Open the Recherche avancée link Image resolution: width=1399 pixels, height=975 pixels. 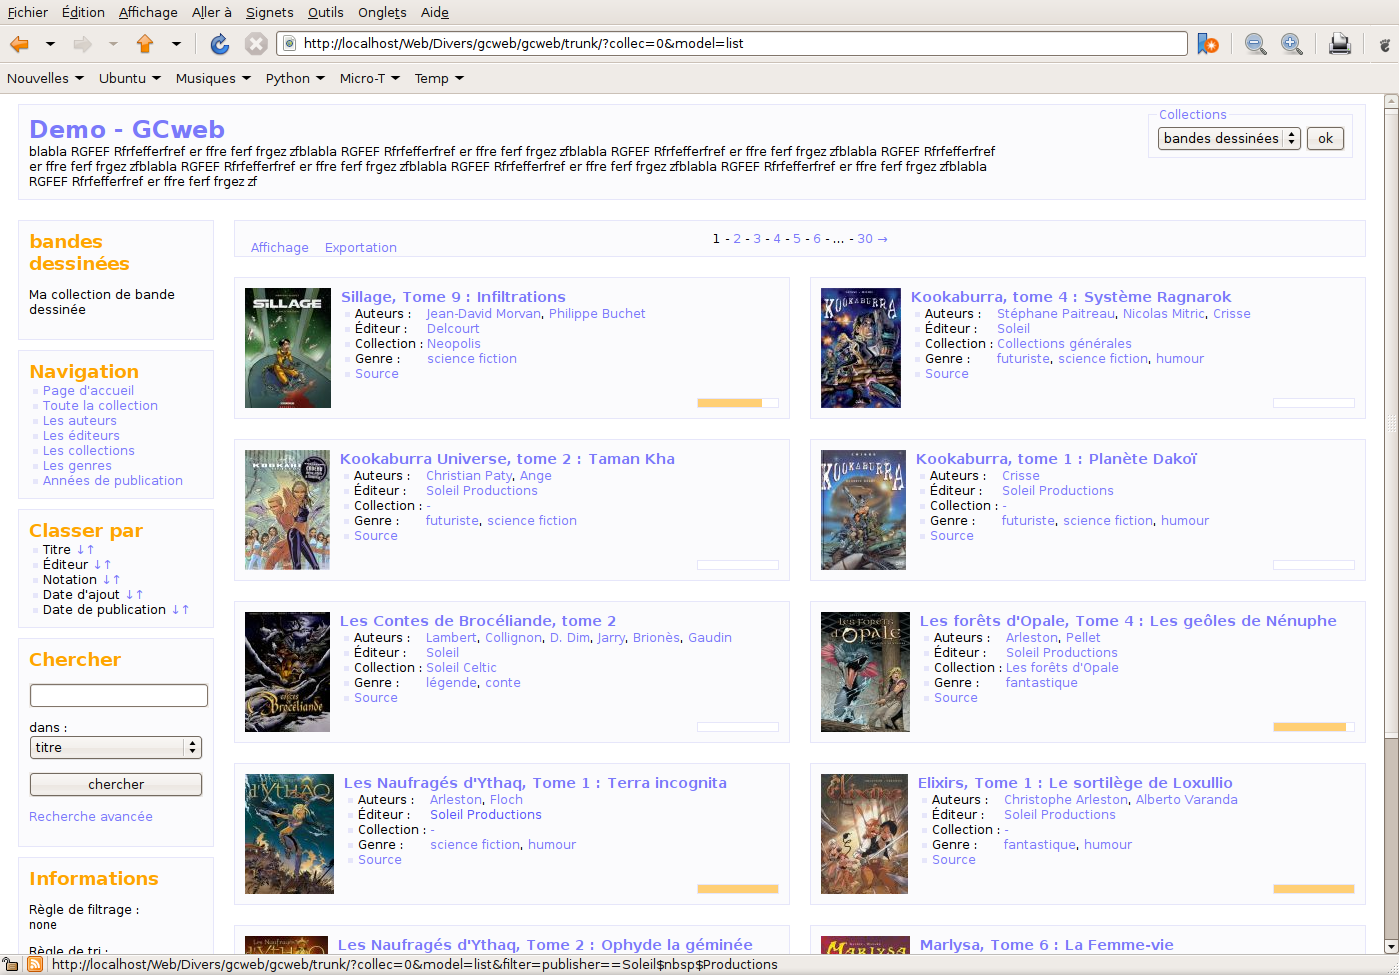pyautogui.click(x=91, y=817)
